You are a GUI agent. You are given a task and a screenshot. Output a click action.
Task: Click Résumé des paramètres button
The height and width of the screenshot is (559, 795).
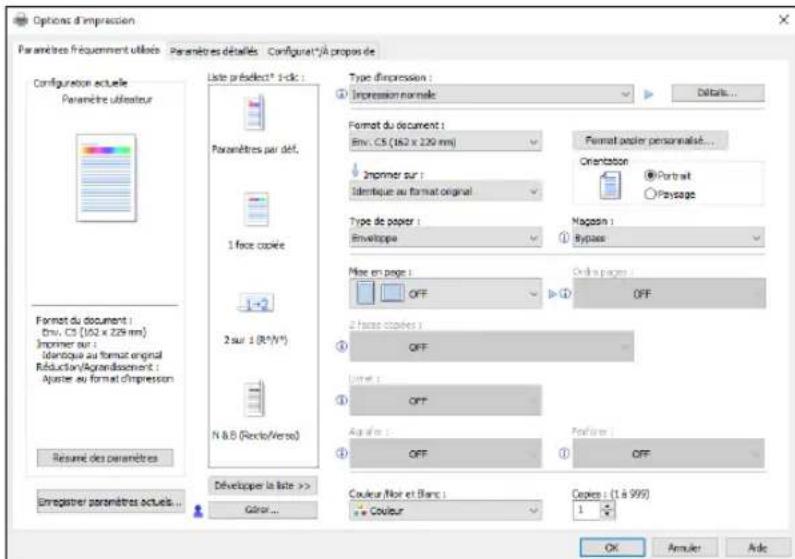(x=105, y=458)
